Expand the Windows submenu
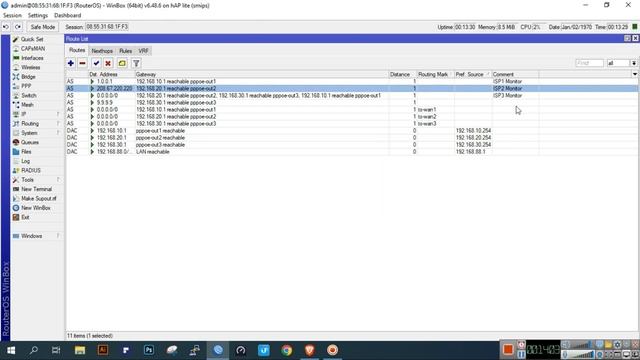The image size is (640, 360). click(36, 236)
